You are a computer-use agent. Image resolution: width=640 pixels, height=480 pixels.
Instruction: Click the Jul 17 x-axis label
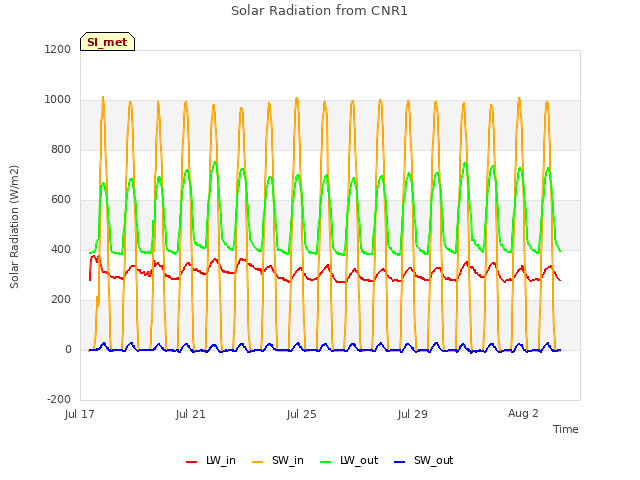pyautogui.click(x=80, y=414)
